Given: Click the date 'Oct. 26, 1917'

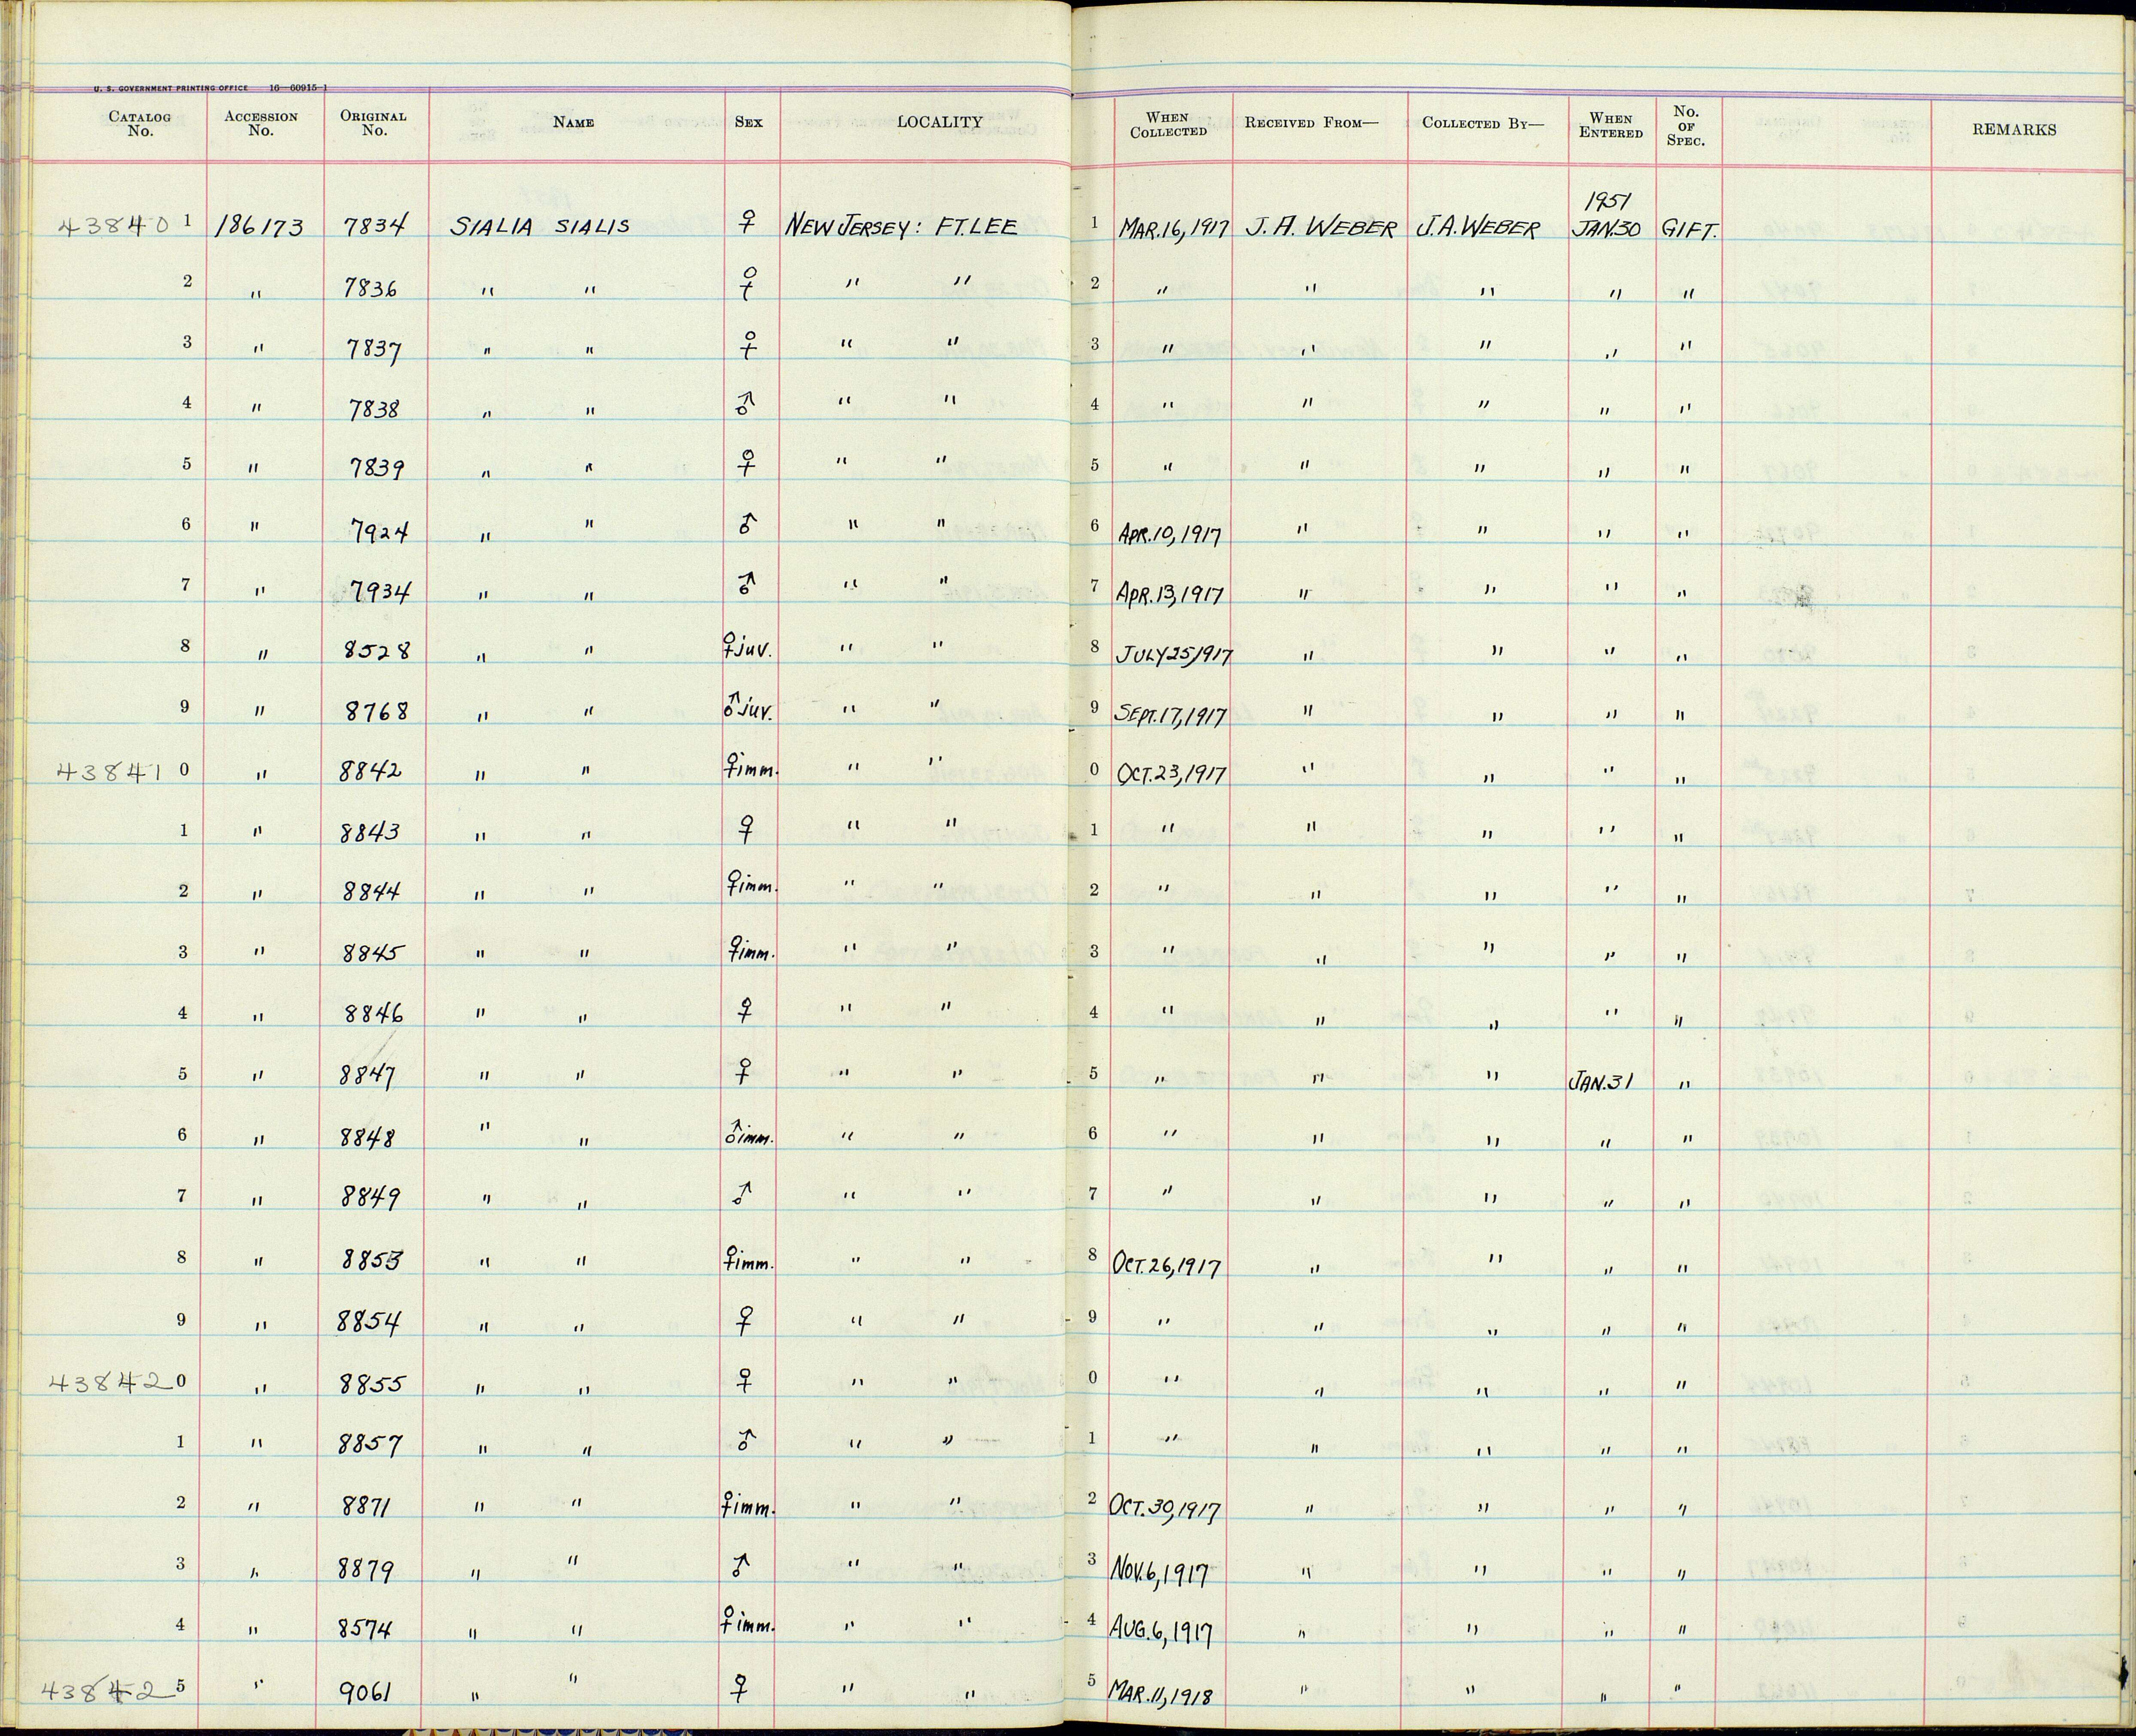Looking at the screenshot, I should click(x=1168, y=1268).
